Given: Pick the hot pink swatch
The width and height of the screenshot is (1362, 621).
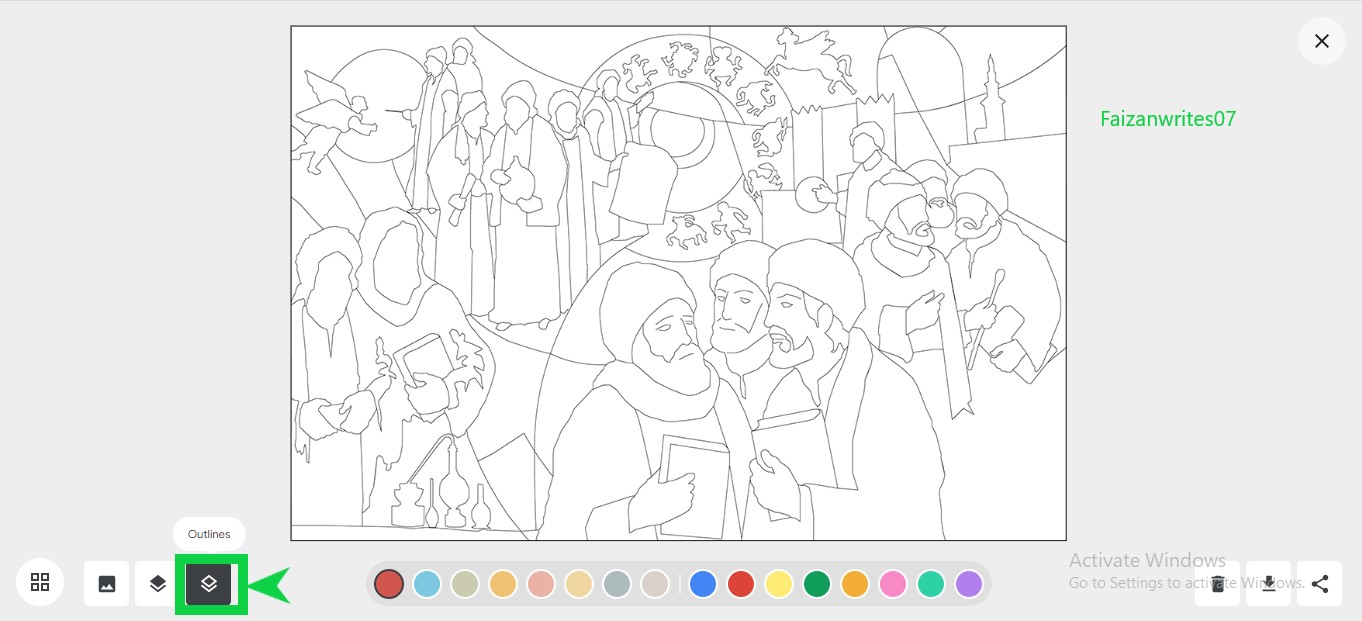Looking at the screenshot, I should pos(893,584).
